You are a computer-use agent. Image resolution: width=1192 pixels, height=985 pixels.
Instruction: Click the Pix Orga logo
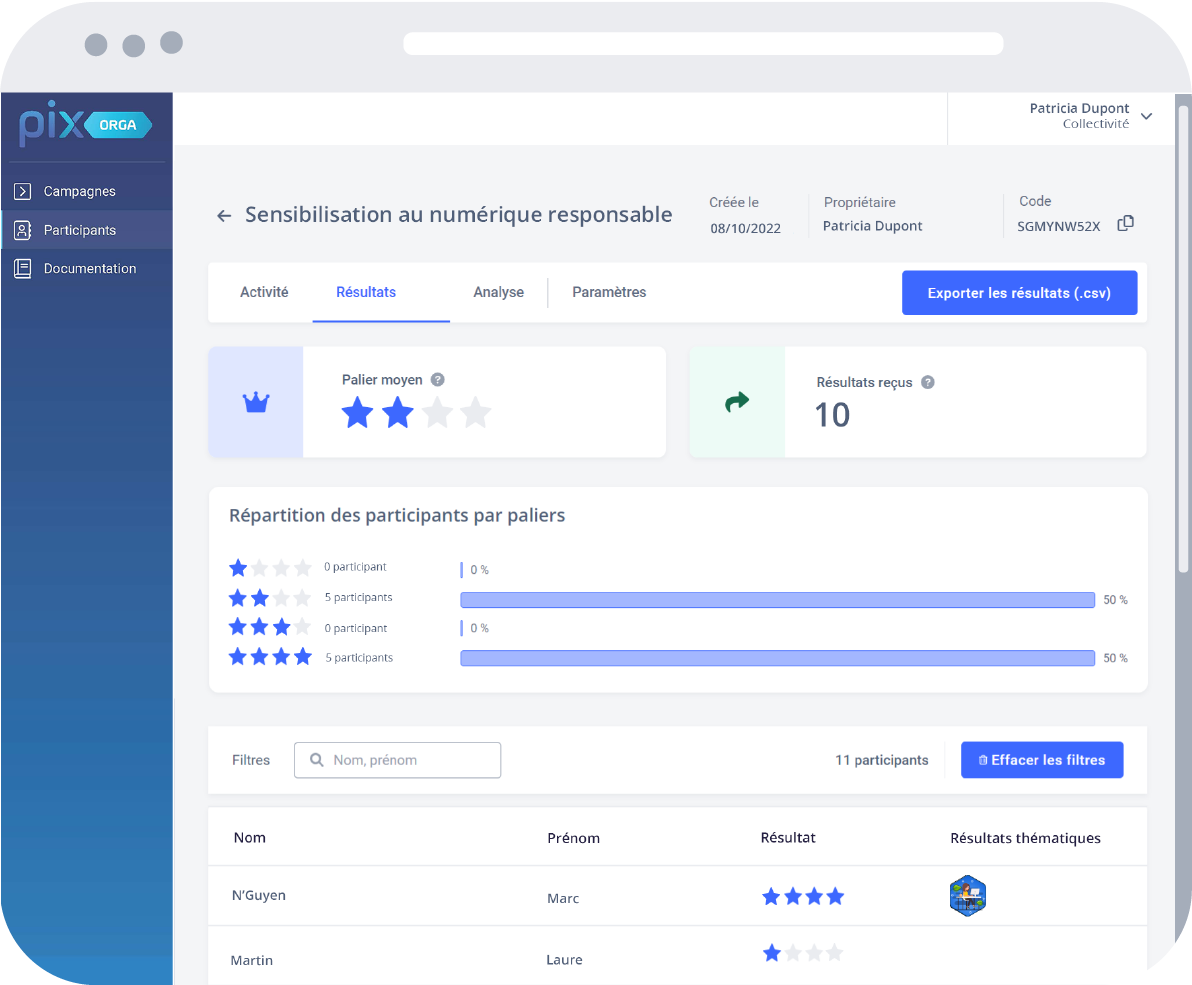pyautogui.click(x=86, y=124)
